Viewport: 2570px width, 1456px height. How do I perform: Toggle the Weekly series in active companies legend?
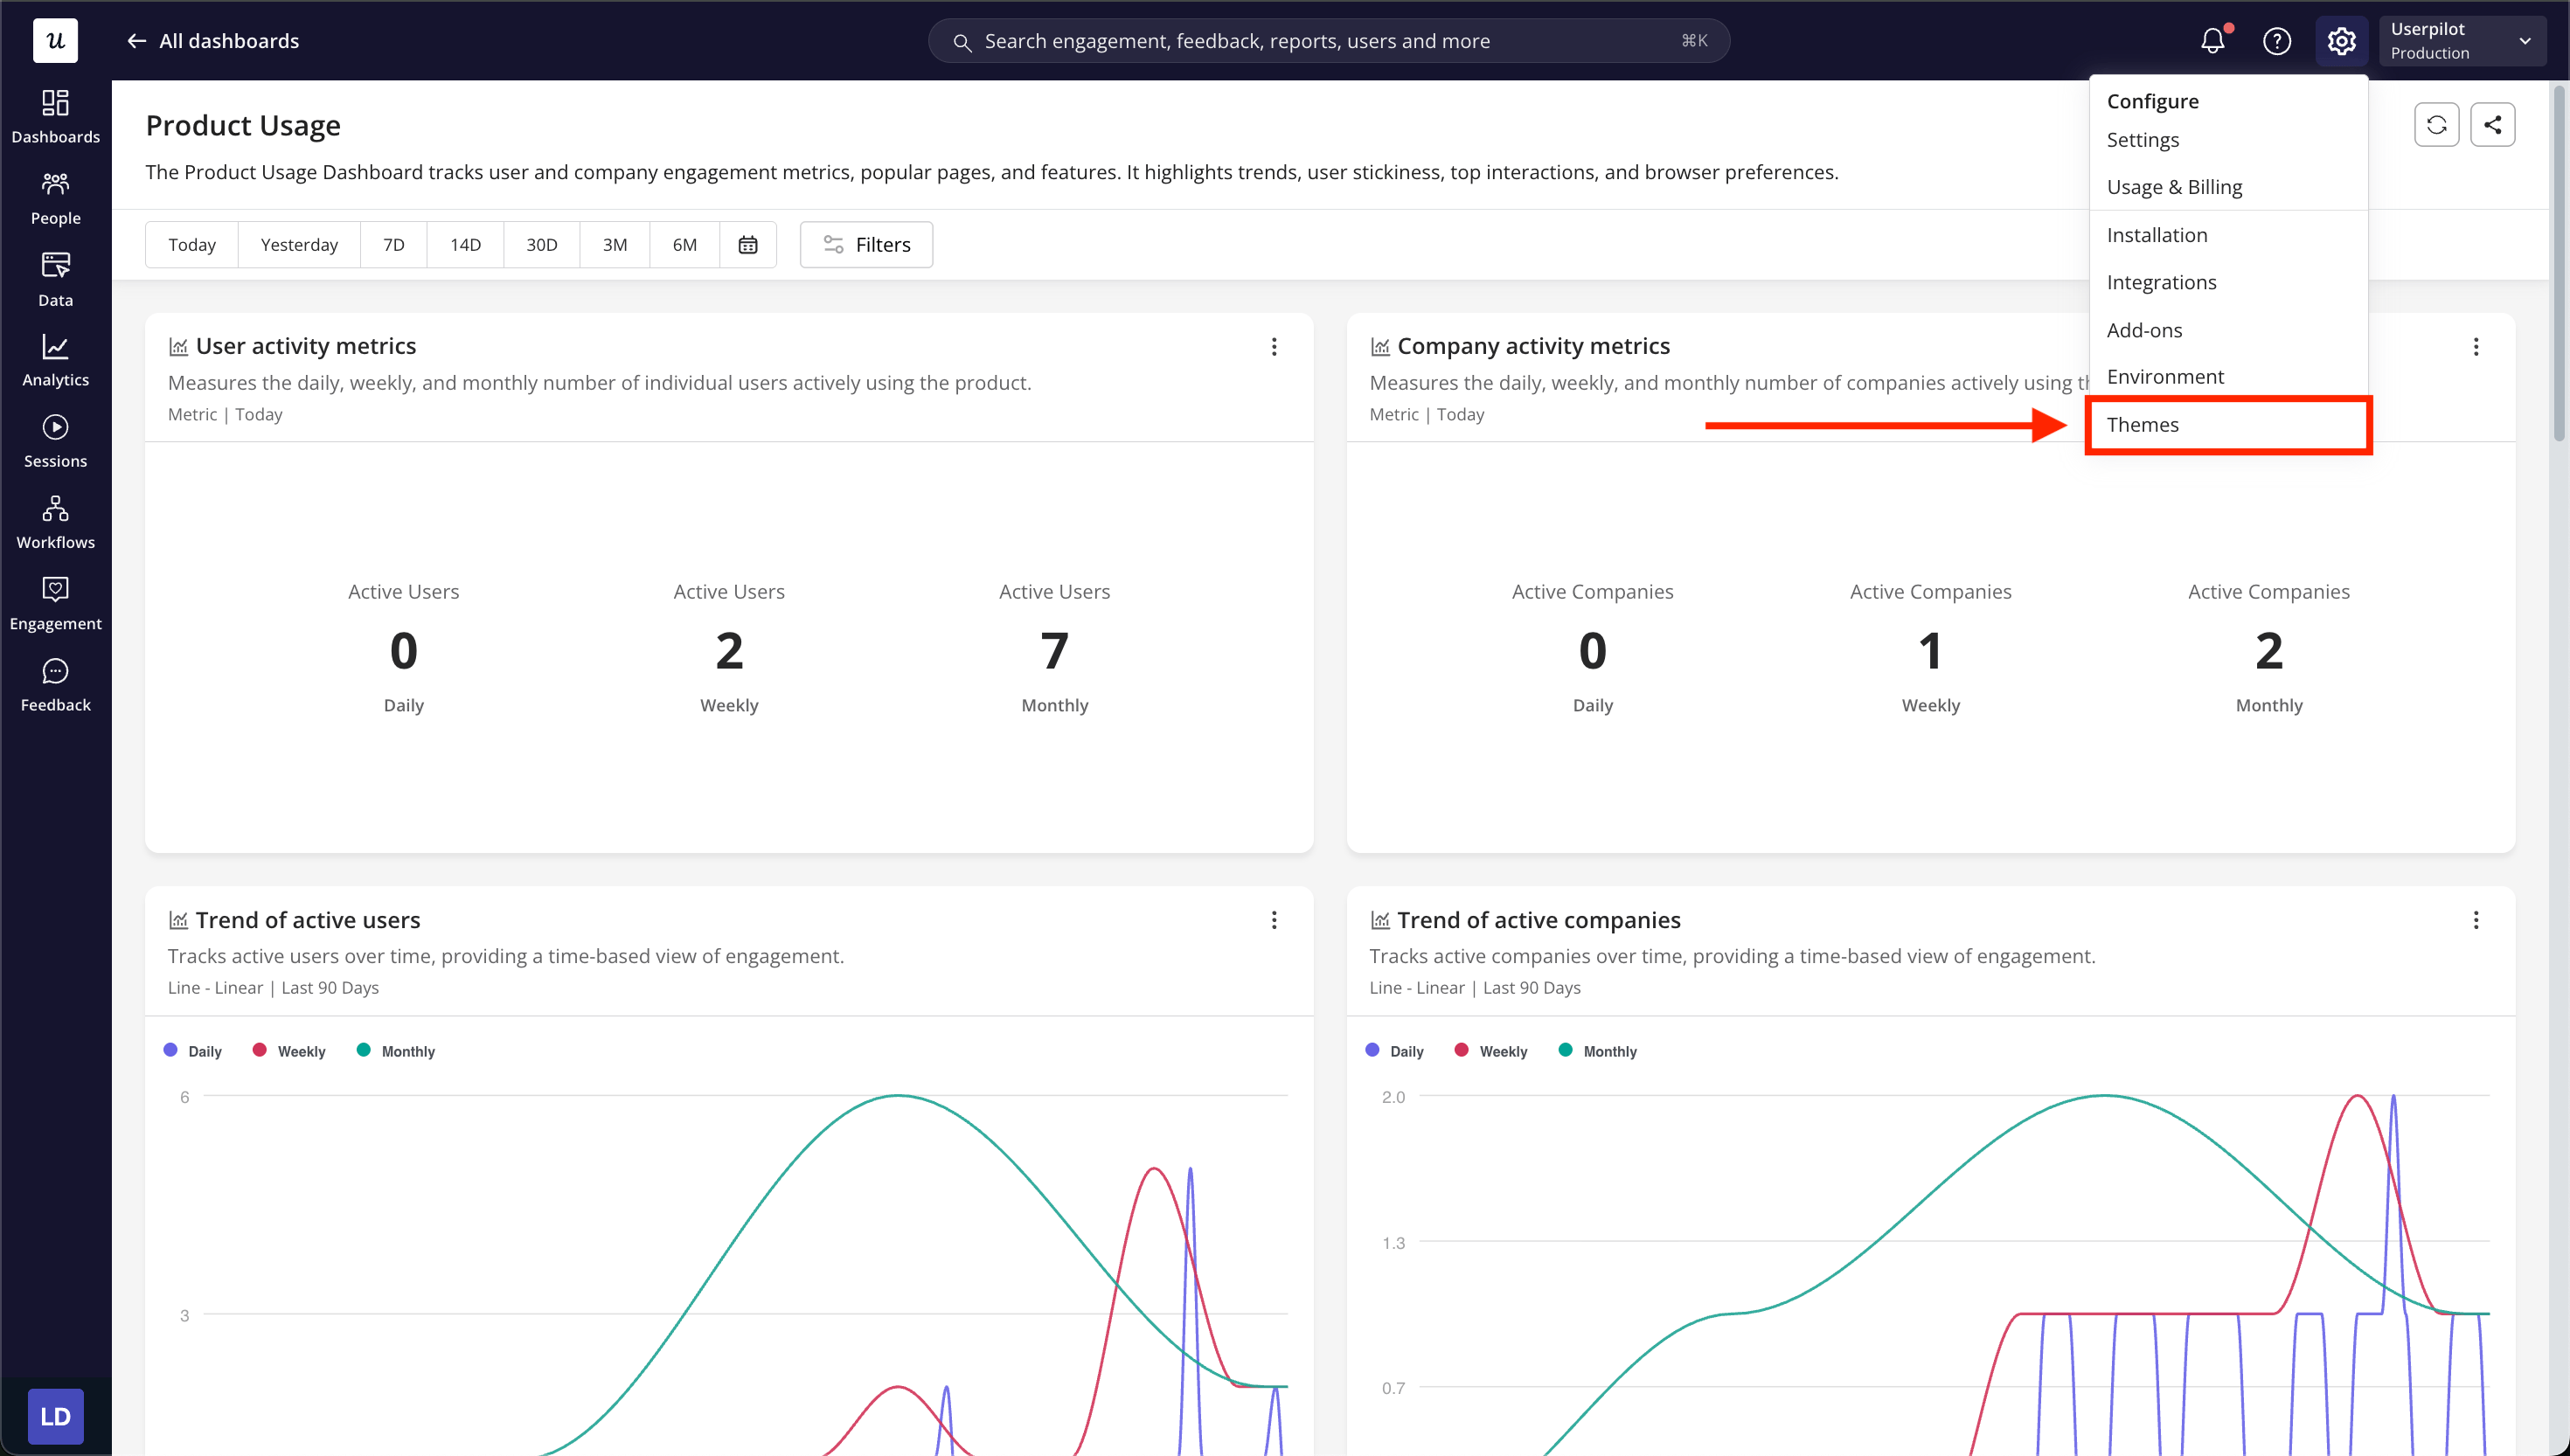tap(1491, 1051)
